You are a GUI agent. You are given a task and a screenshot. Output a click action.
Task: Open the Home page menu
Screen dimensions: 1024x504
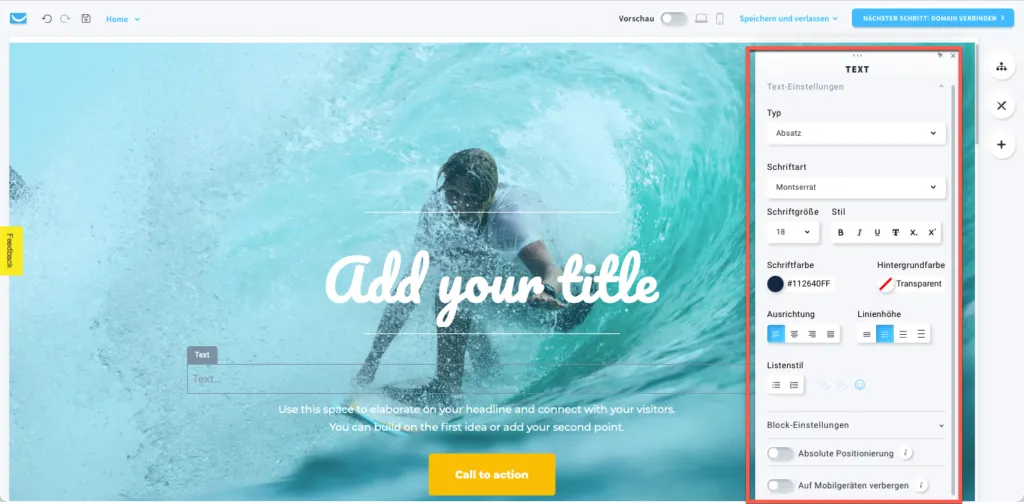click(123, 19)
